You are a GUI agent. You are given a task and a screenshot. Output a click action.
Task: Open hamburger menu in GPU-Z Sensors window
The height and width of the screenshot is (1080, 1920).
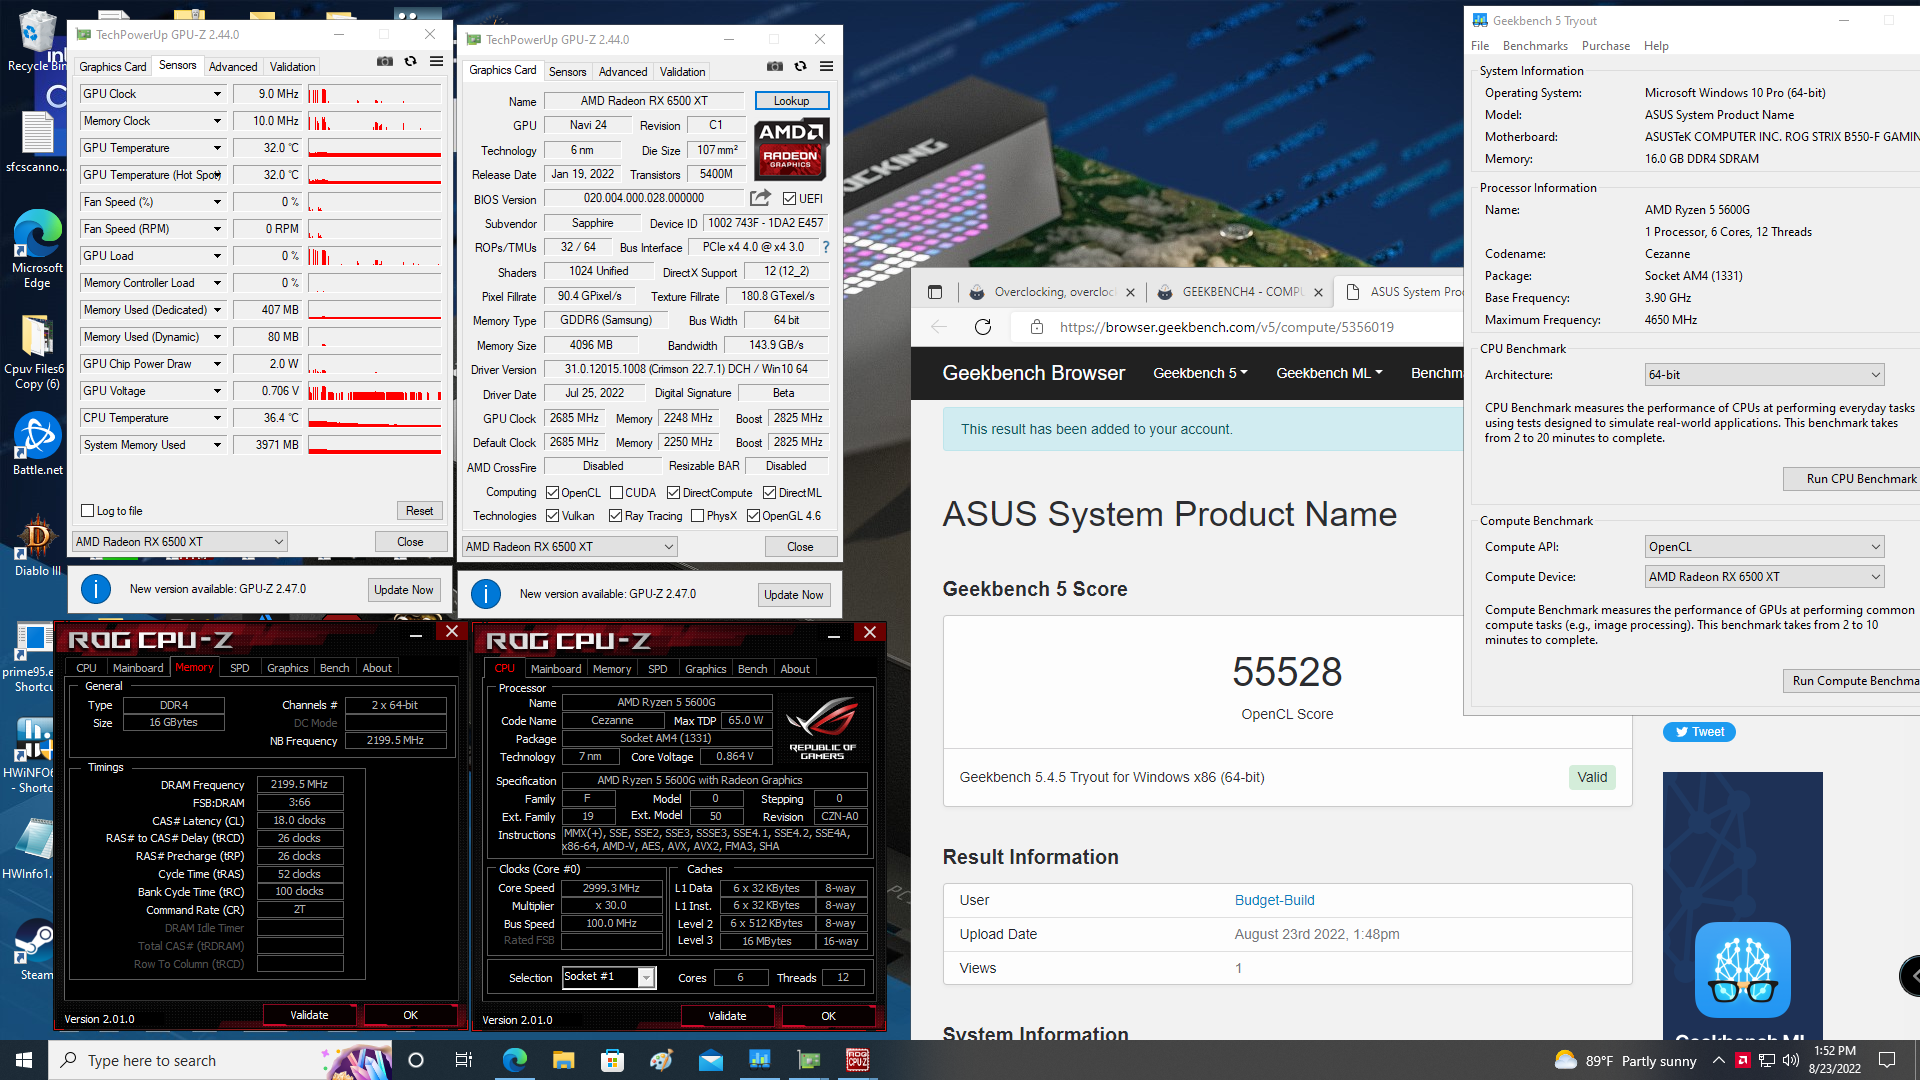(x=436, y=62)
